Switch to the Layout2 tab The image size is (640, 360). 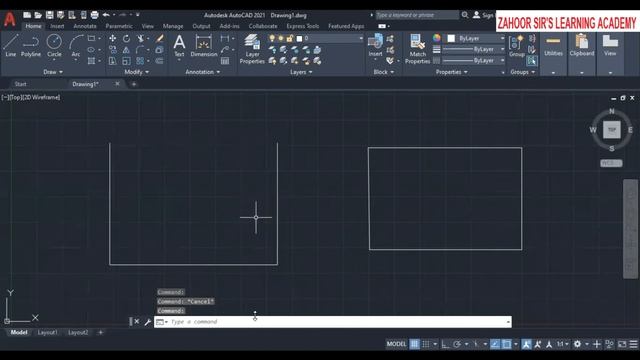78,333
